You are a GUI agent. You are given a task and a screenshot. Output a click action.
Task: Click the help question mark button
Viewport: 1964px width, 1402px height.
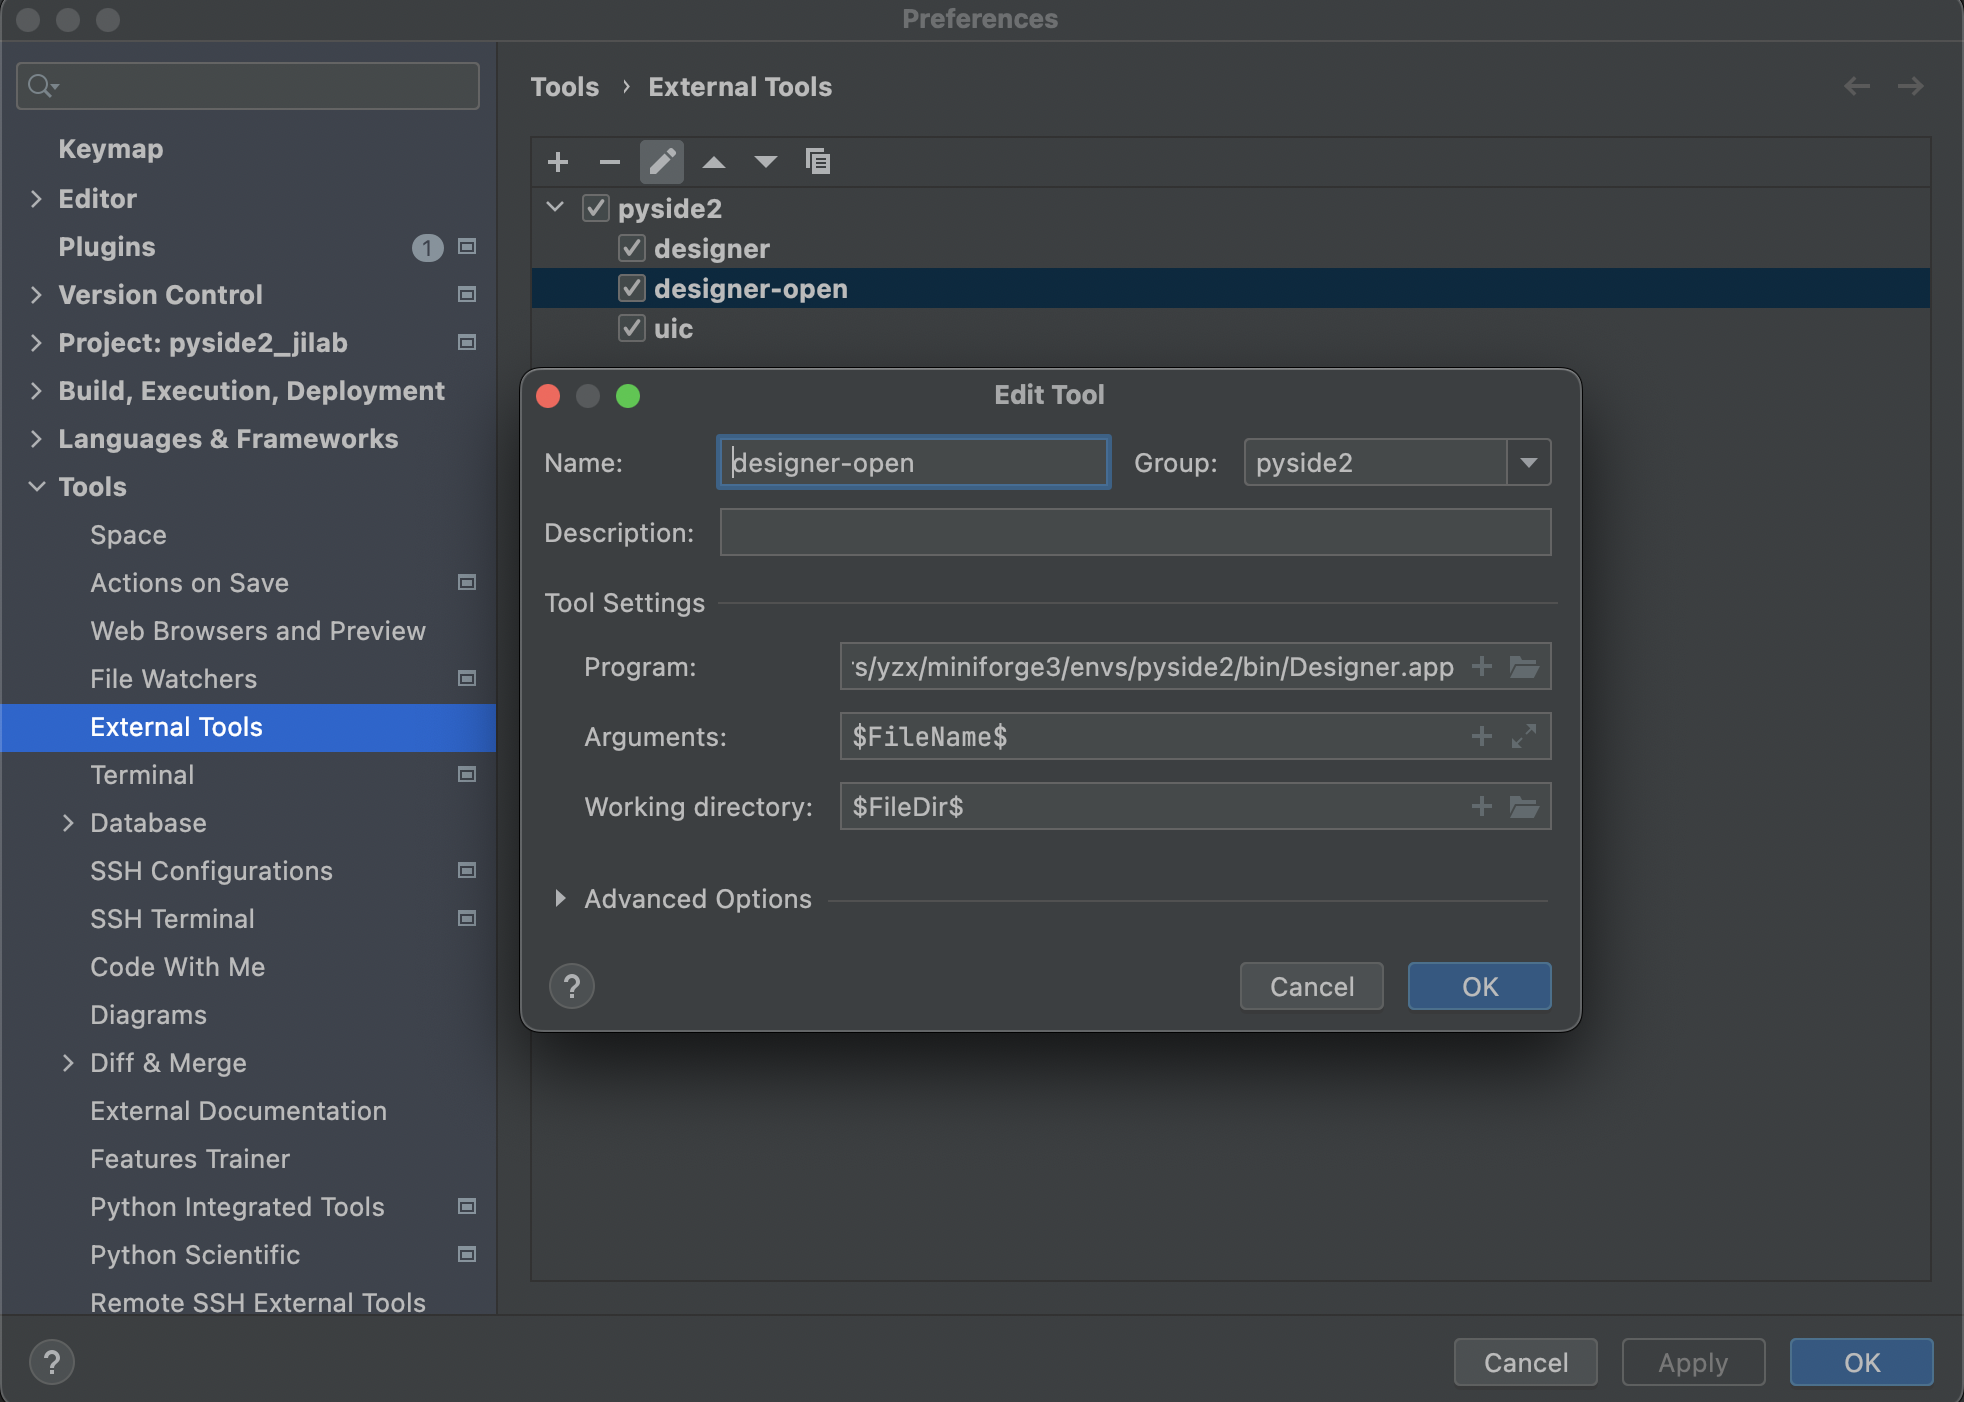coord(573,985)
